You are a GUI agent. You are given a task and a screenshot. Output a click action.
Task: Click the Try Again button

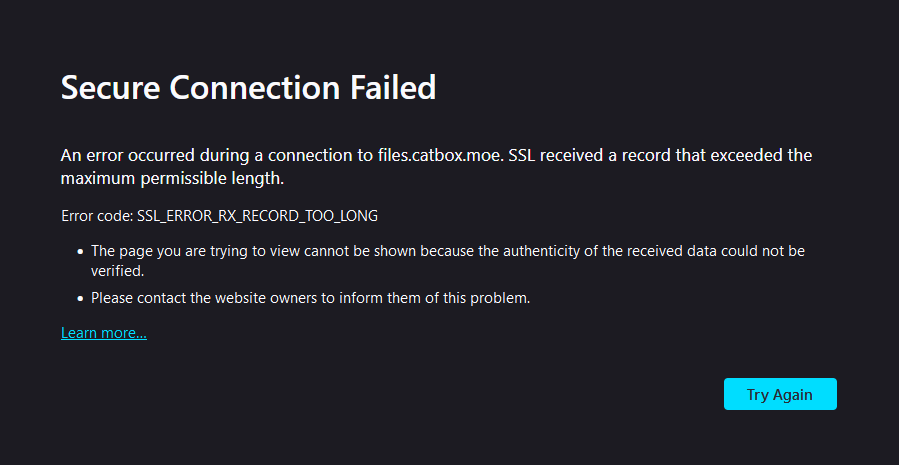[x=780, y=394]
